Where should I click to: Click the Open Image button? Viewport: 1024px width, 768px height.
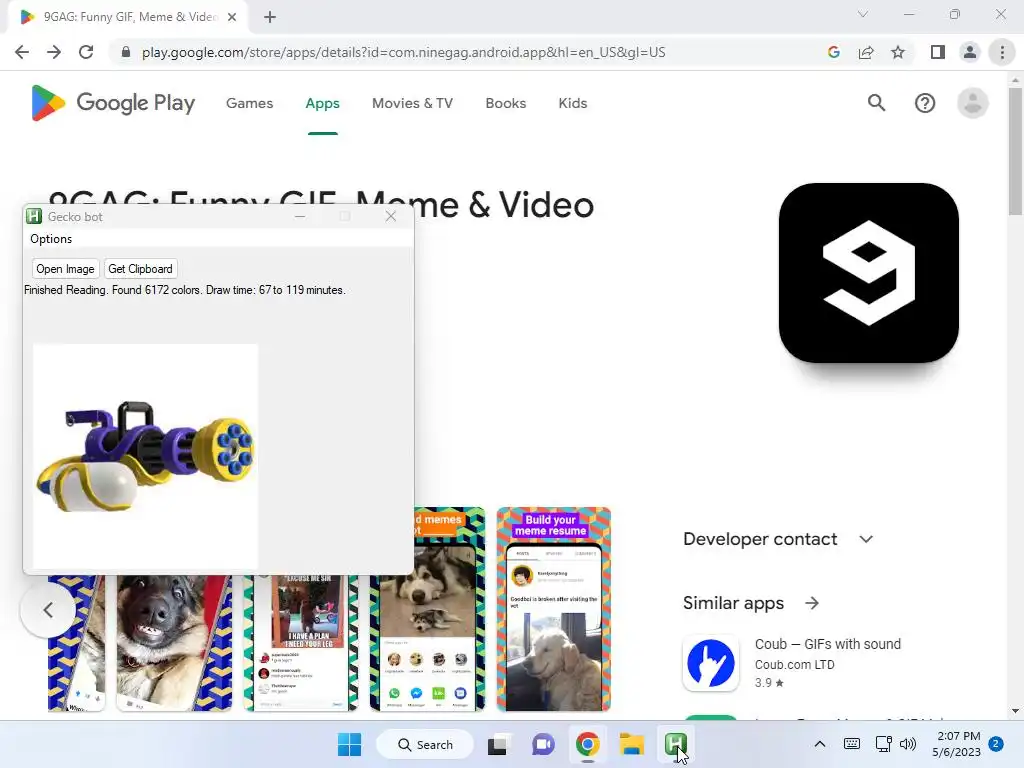[65, 269]
